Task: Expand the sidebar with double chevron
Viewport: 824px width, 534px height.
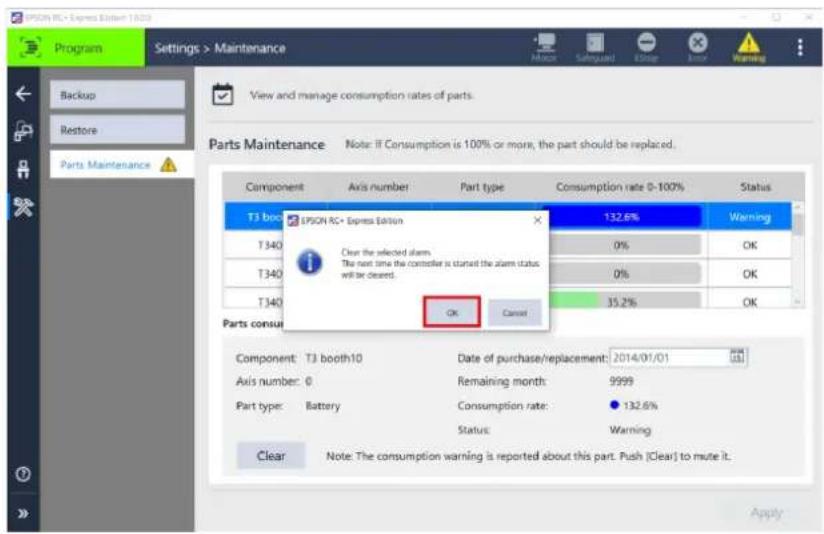Action: pos(23,514)
